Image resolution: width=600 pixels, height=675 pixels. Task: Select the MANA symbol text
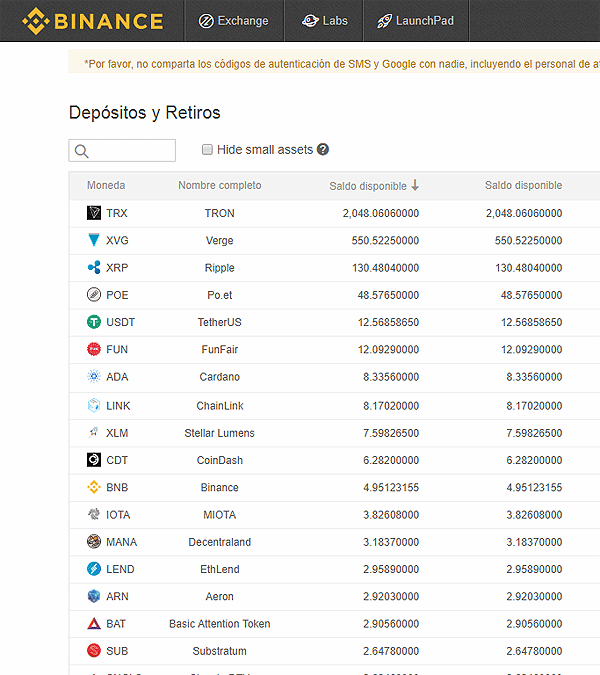[x=121, y=542]
